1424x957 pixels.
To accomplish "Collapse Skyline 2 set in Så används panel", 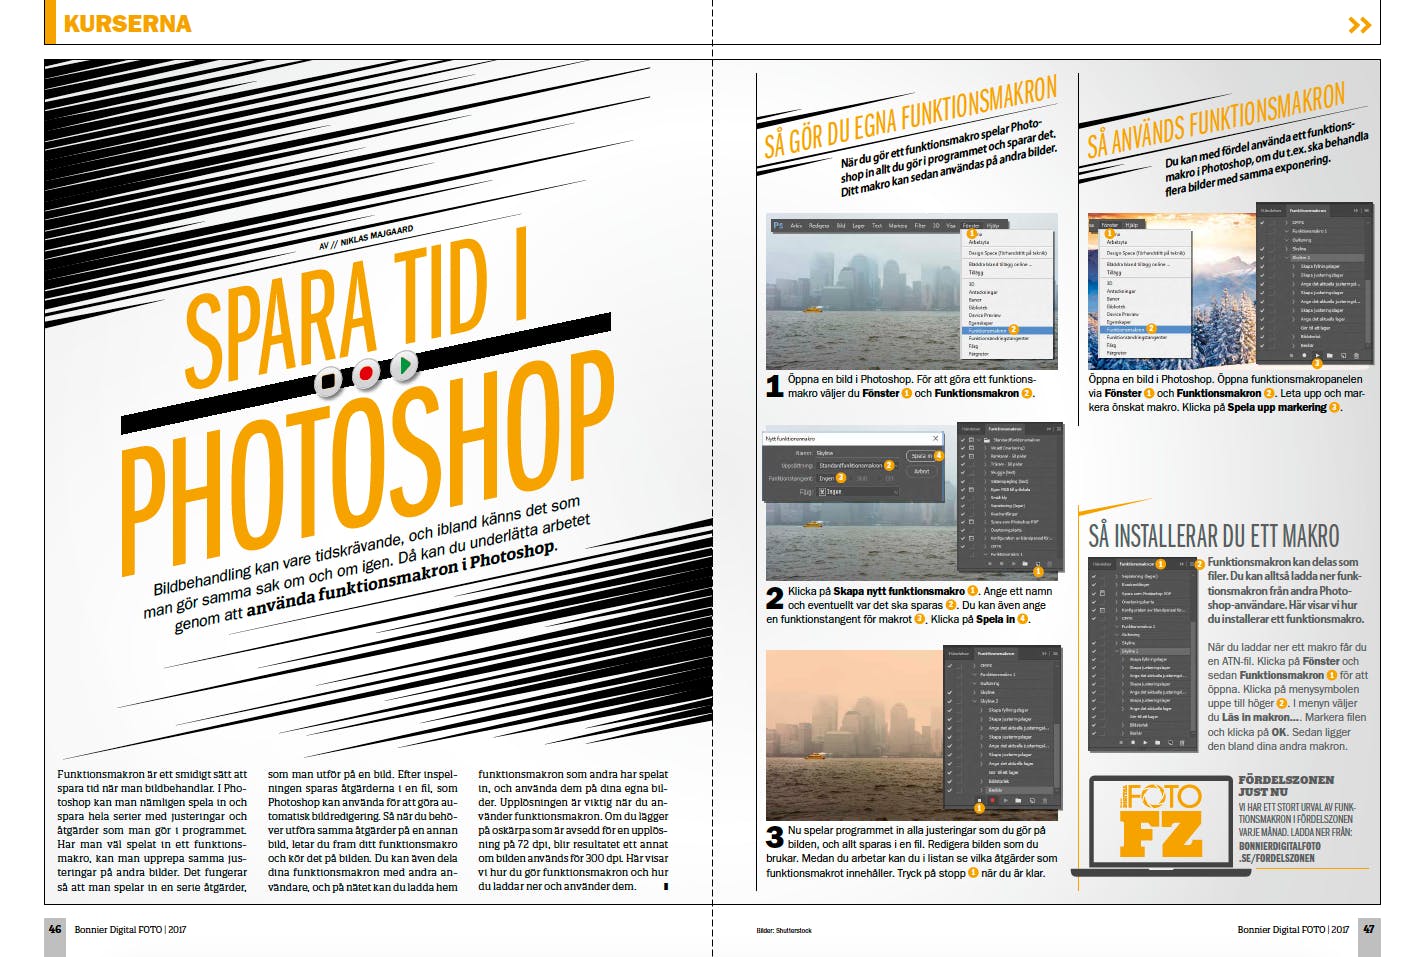I will click(1287, 258).
